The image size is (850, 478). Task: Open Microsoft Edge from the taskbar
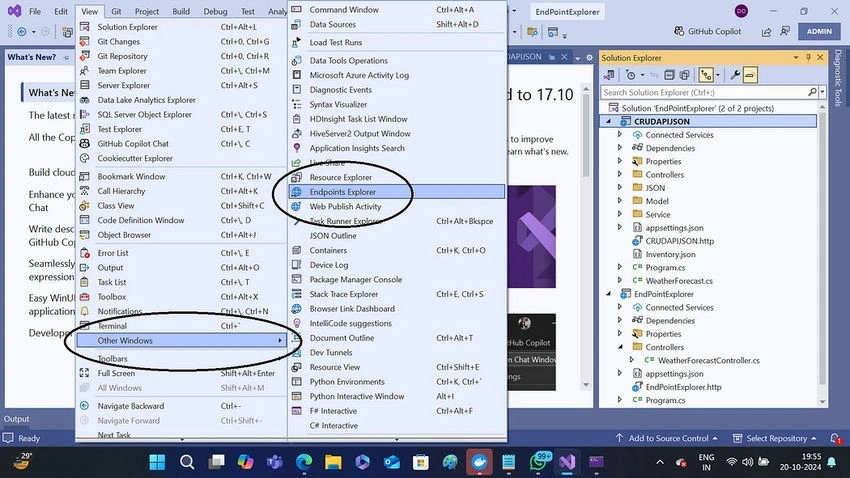pos(304,462)
